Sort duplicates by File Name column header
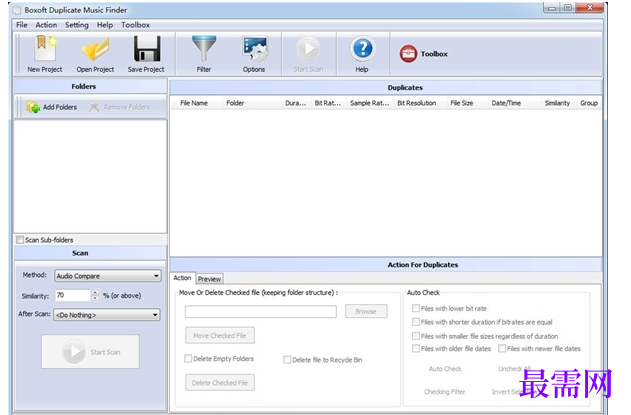631x415 pixels. [193, 103]
